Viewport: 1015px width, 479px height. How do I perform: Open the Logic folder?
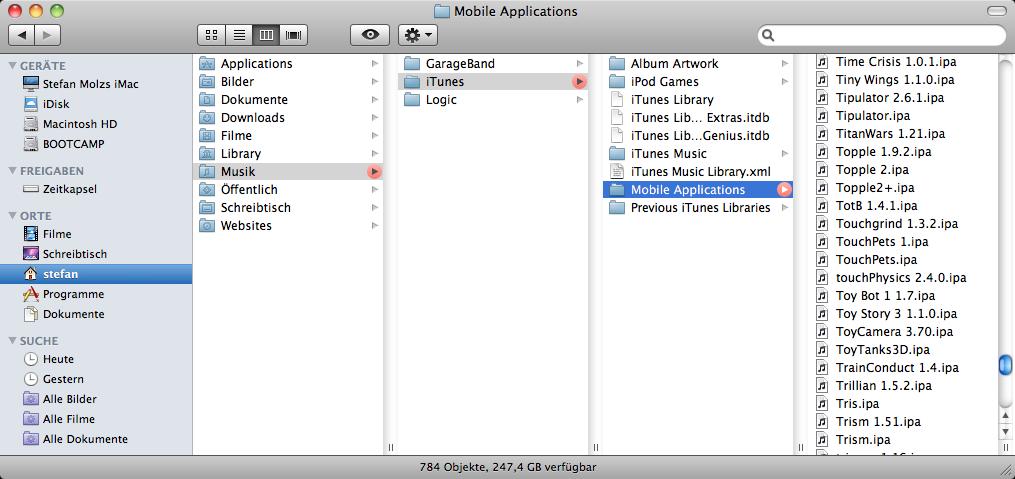coord(493,100)
